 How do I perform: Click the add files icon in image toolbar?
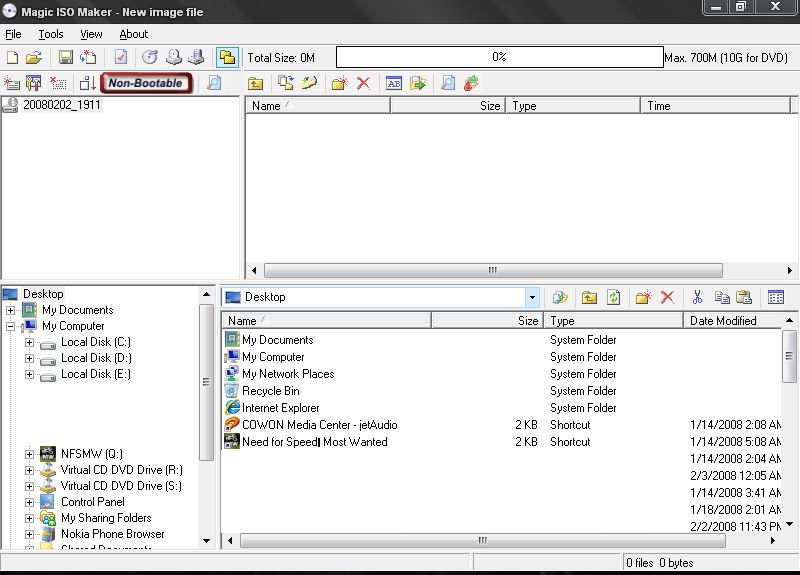point(286,83)
